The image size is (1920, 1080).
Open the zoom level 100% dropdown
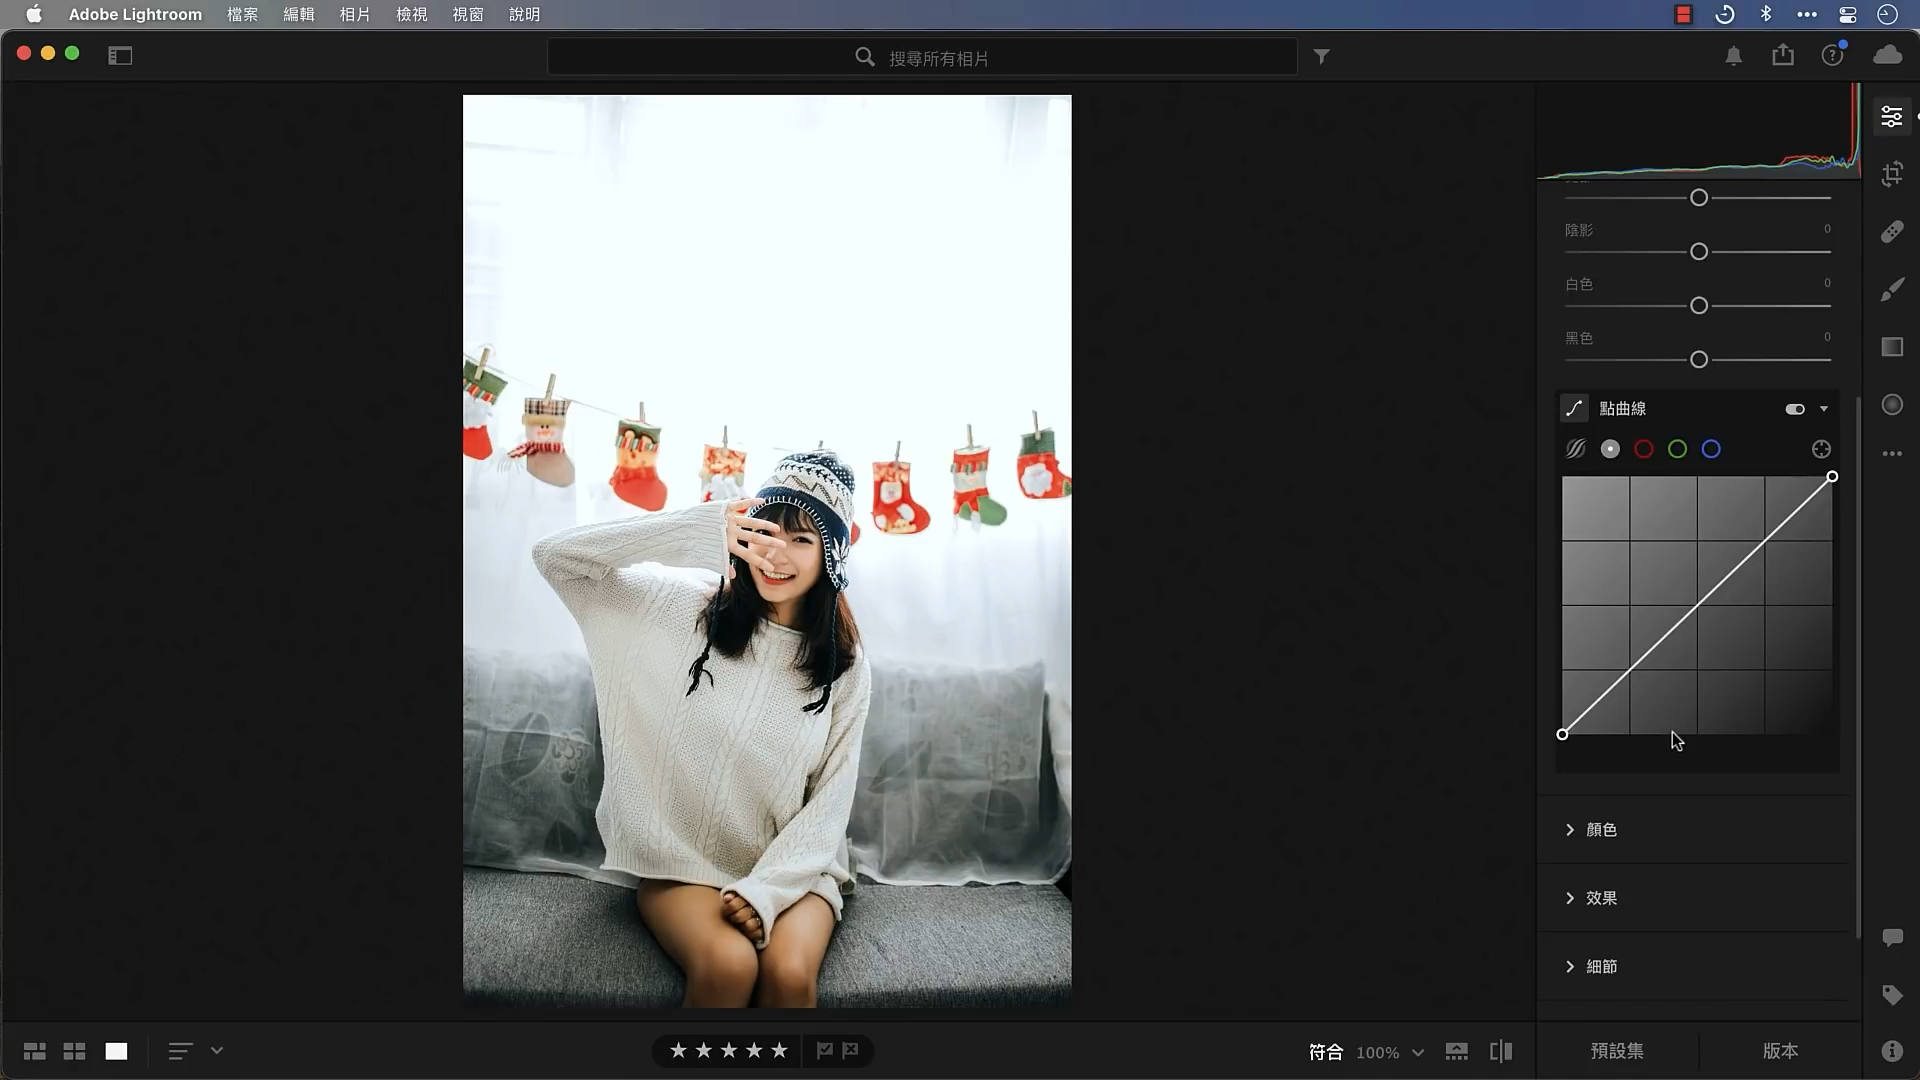(x=1390, y=1051)
